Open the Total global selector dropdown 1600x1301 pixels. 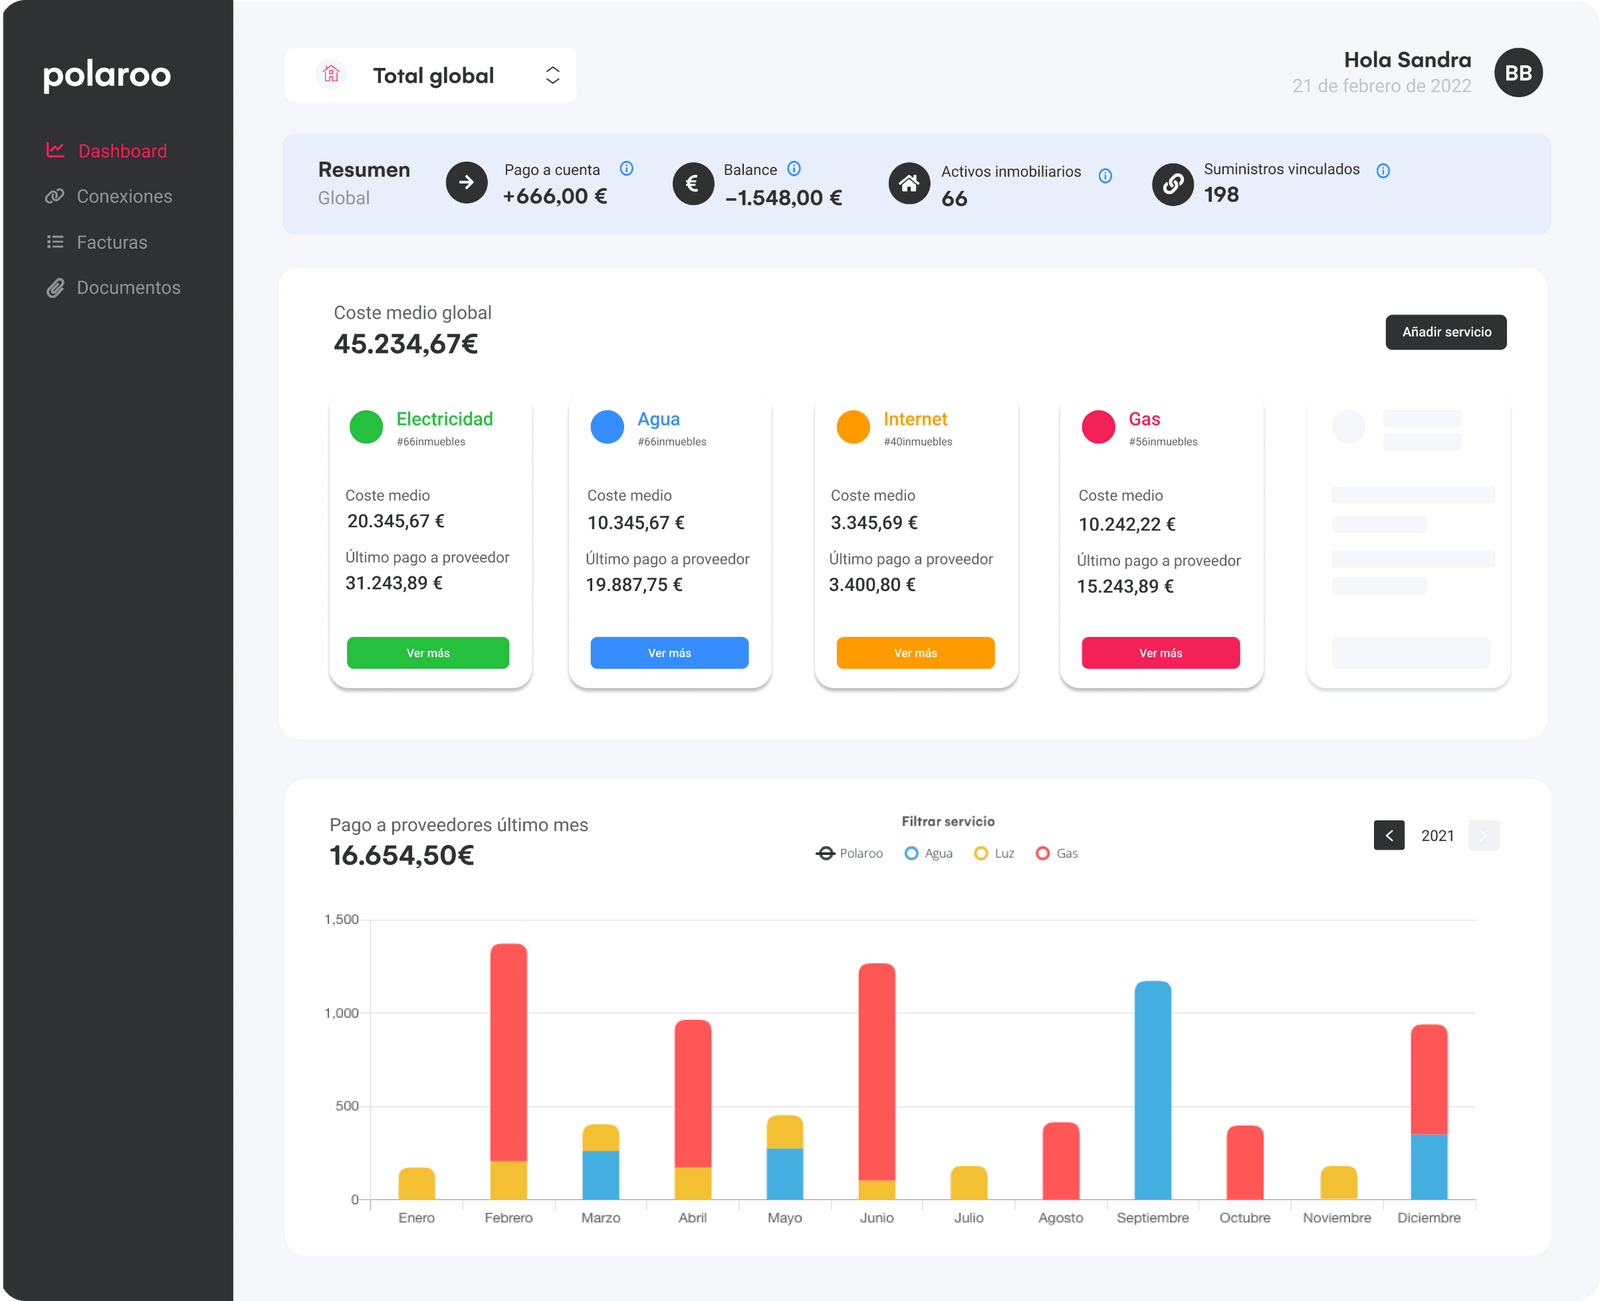point(430,75)
